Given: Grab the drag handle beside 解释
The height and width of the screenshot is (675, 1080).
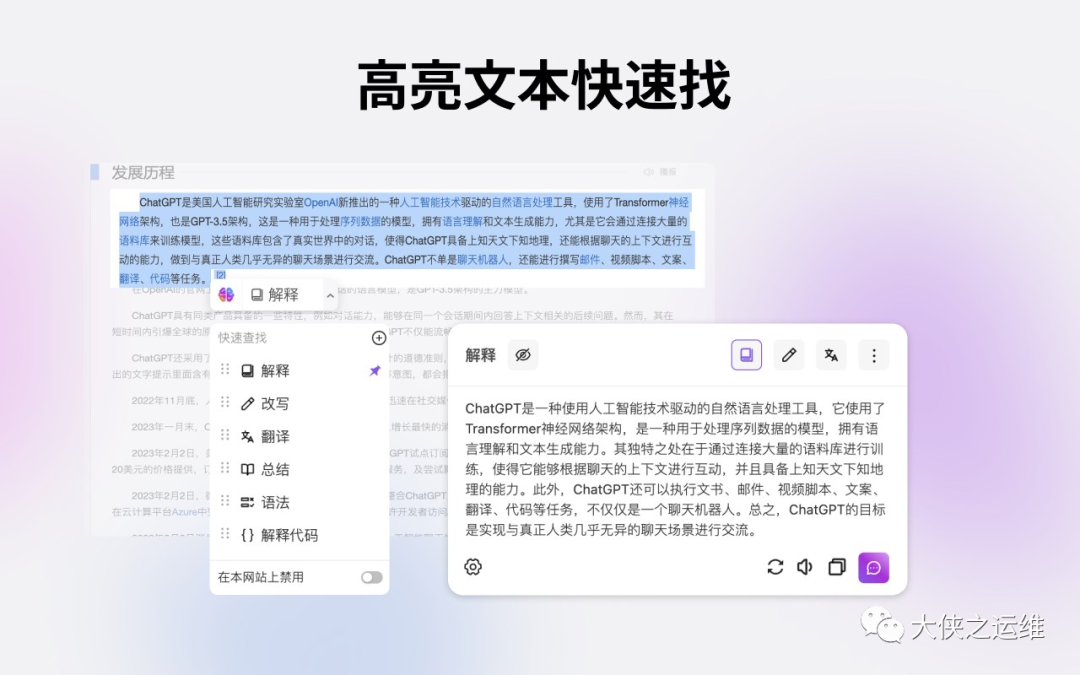Looking at the screenshot, I should pos(225,370).
